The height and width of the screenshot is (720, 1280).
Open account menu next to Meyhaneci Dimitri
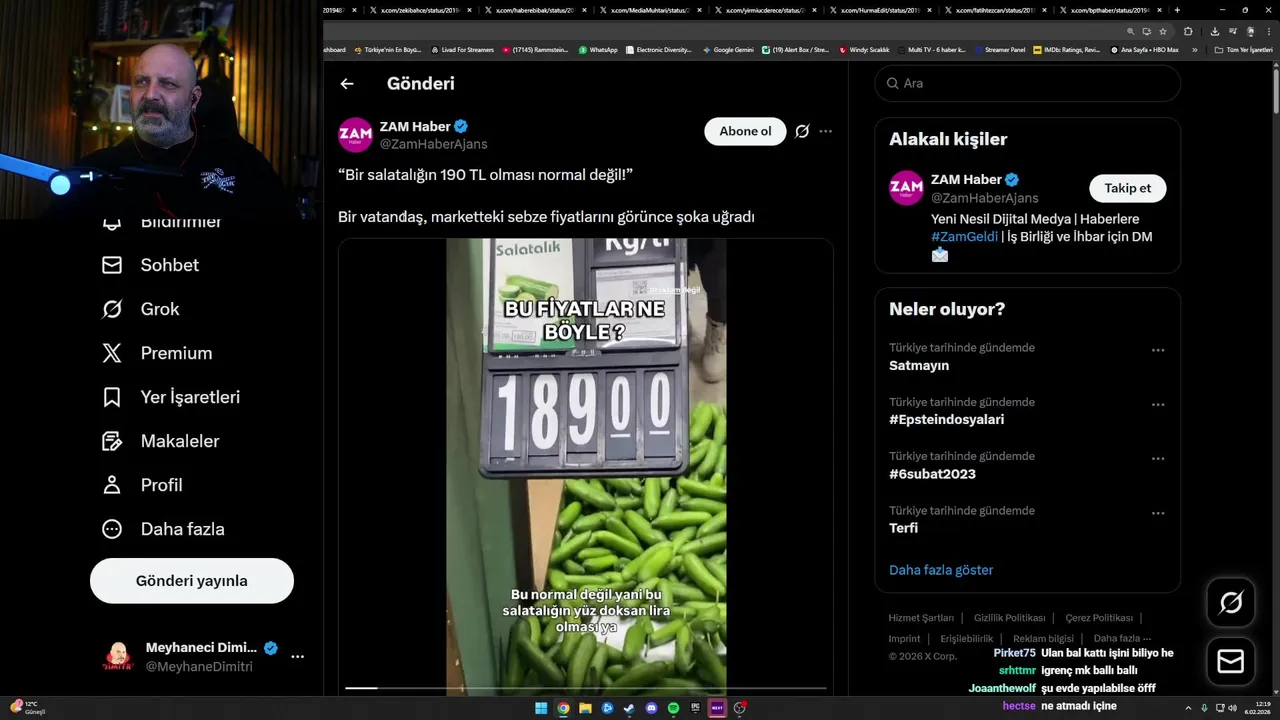297,657
